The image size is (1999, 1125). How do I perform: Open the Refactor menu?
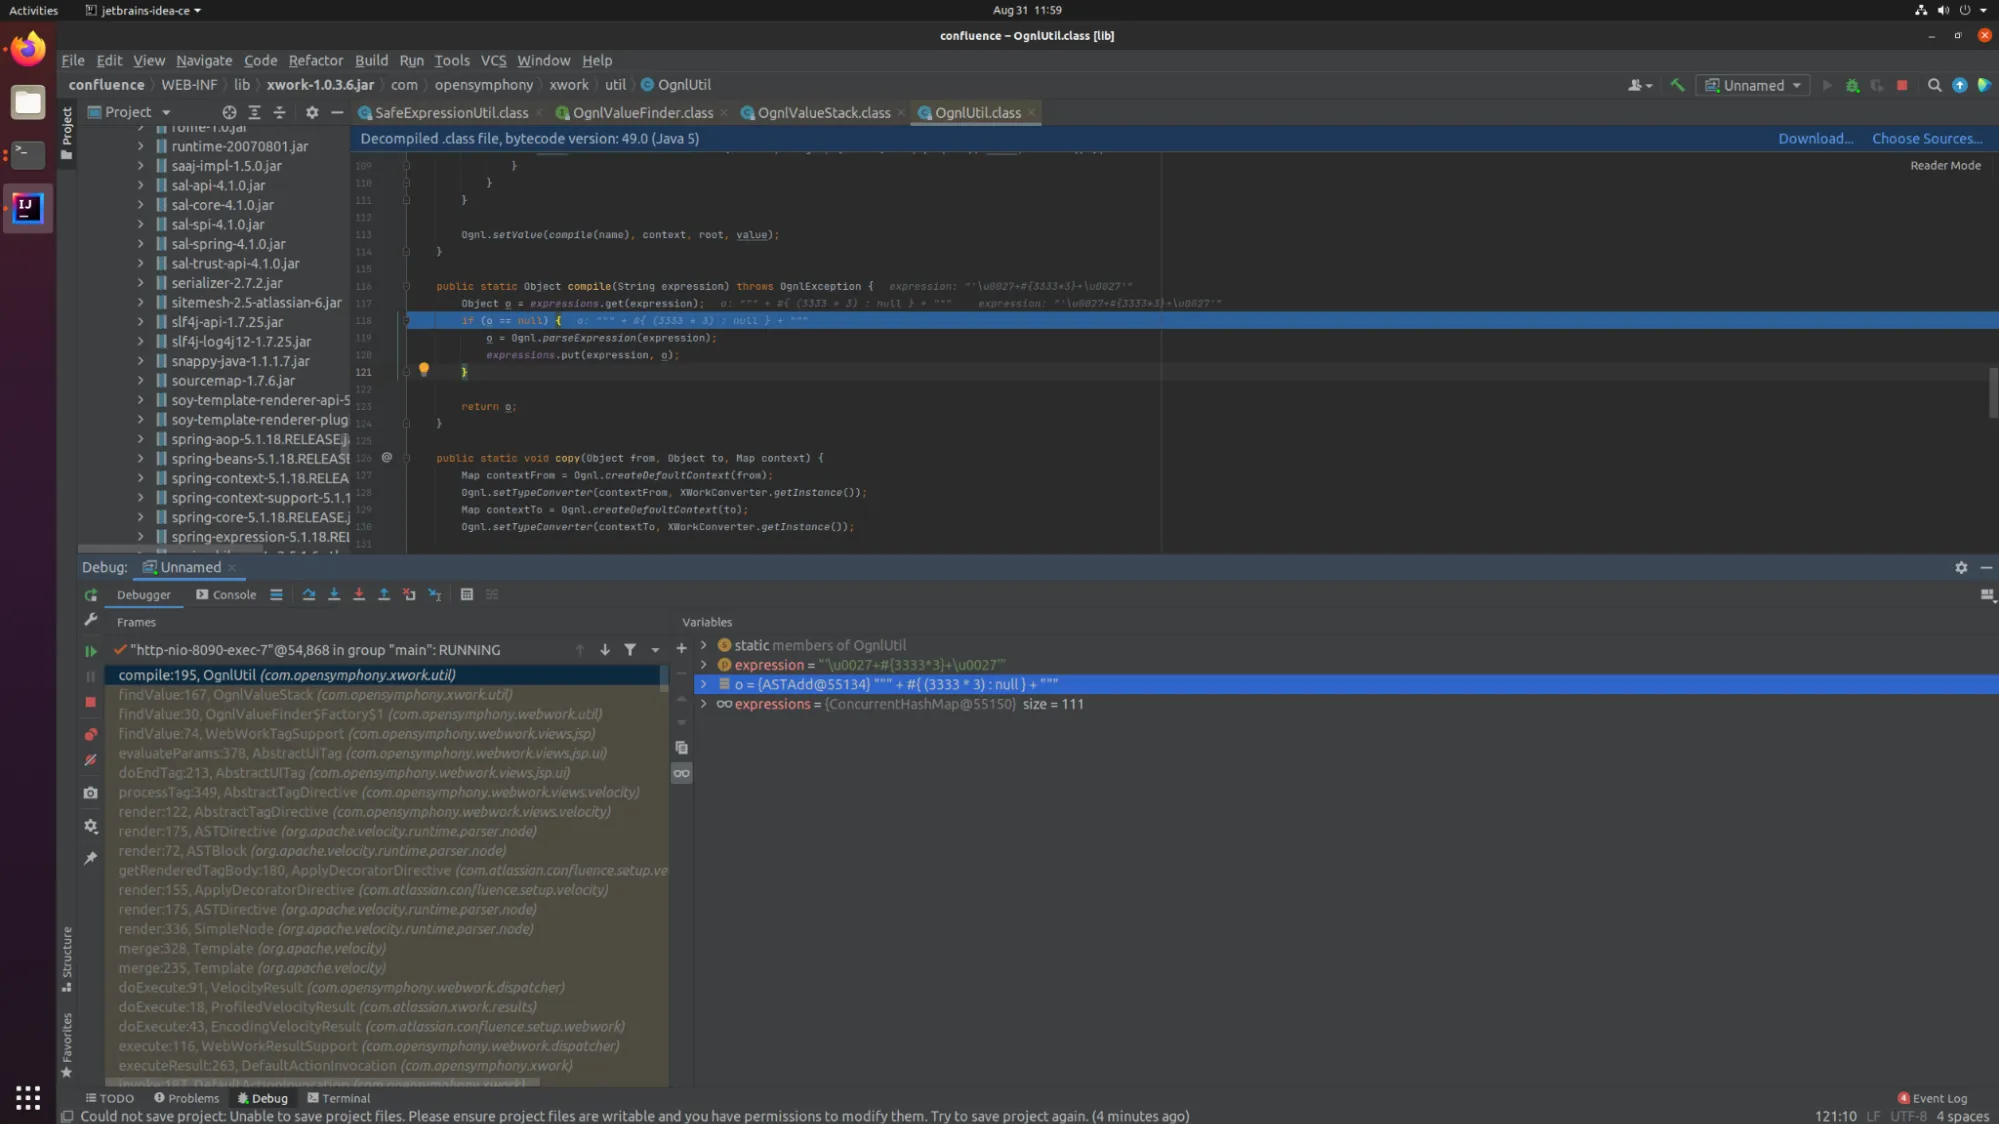click(315, 61)
